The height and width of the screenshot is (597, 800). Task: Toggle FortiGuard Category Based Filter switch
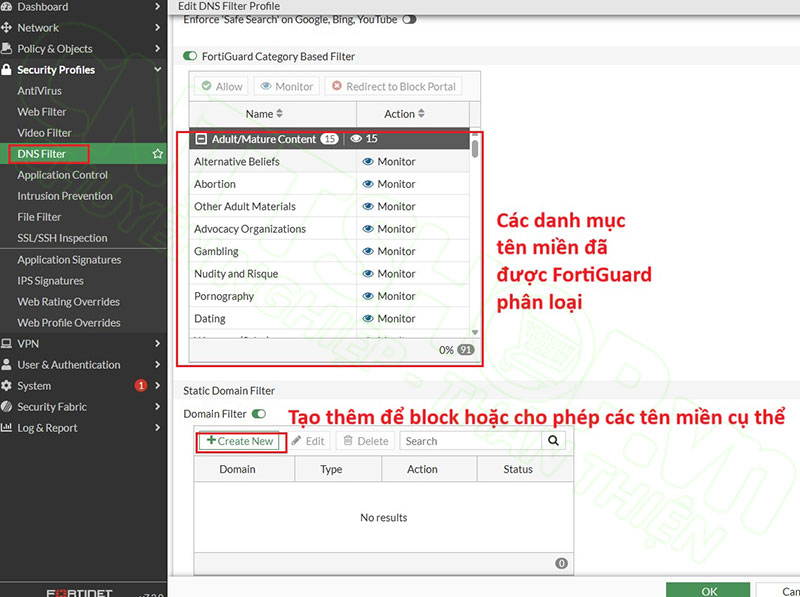(x=190, y=56)
